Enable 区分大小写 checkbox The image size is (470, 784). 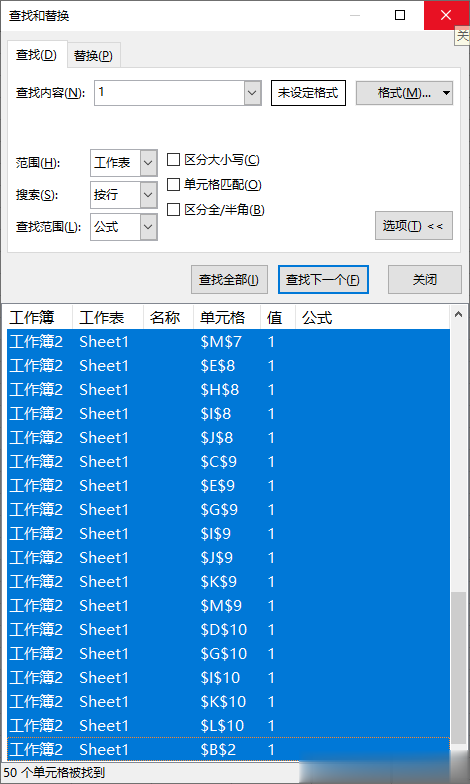(x=173, y=160)
